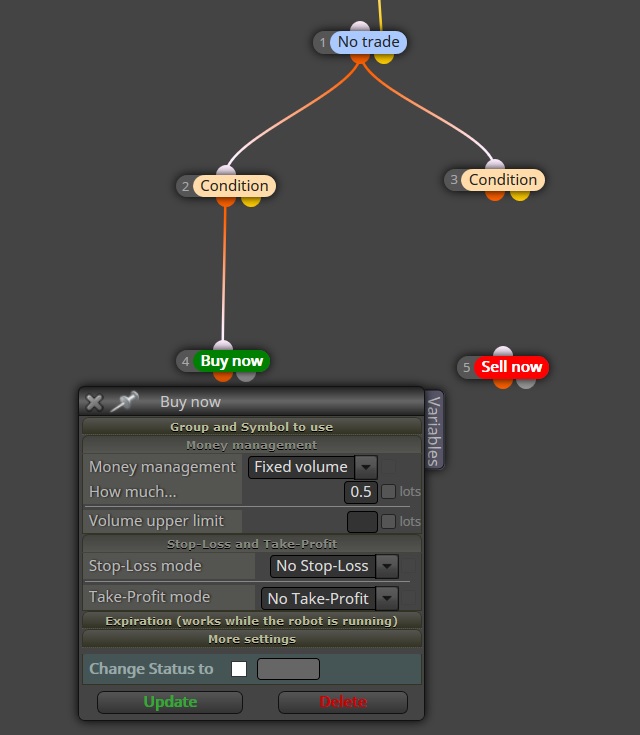Click the Stop-Loss mode label
This screenshot has height=735, width=640.
145,566
